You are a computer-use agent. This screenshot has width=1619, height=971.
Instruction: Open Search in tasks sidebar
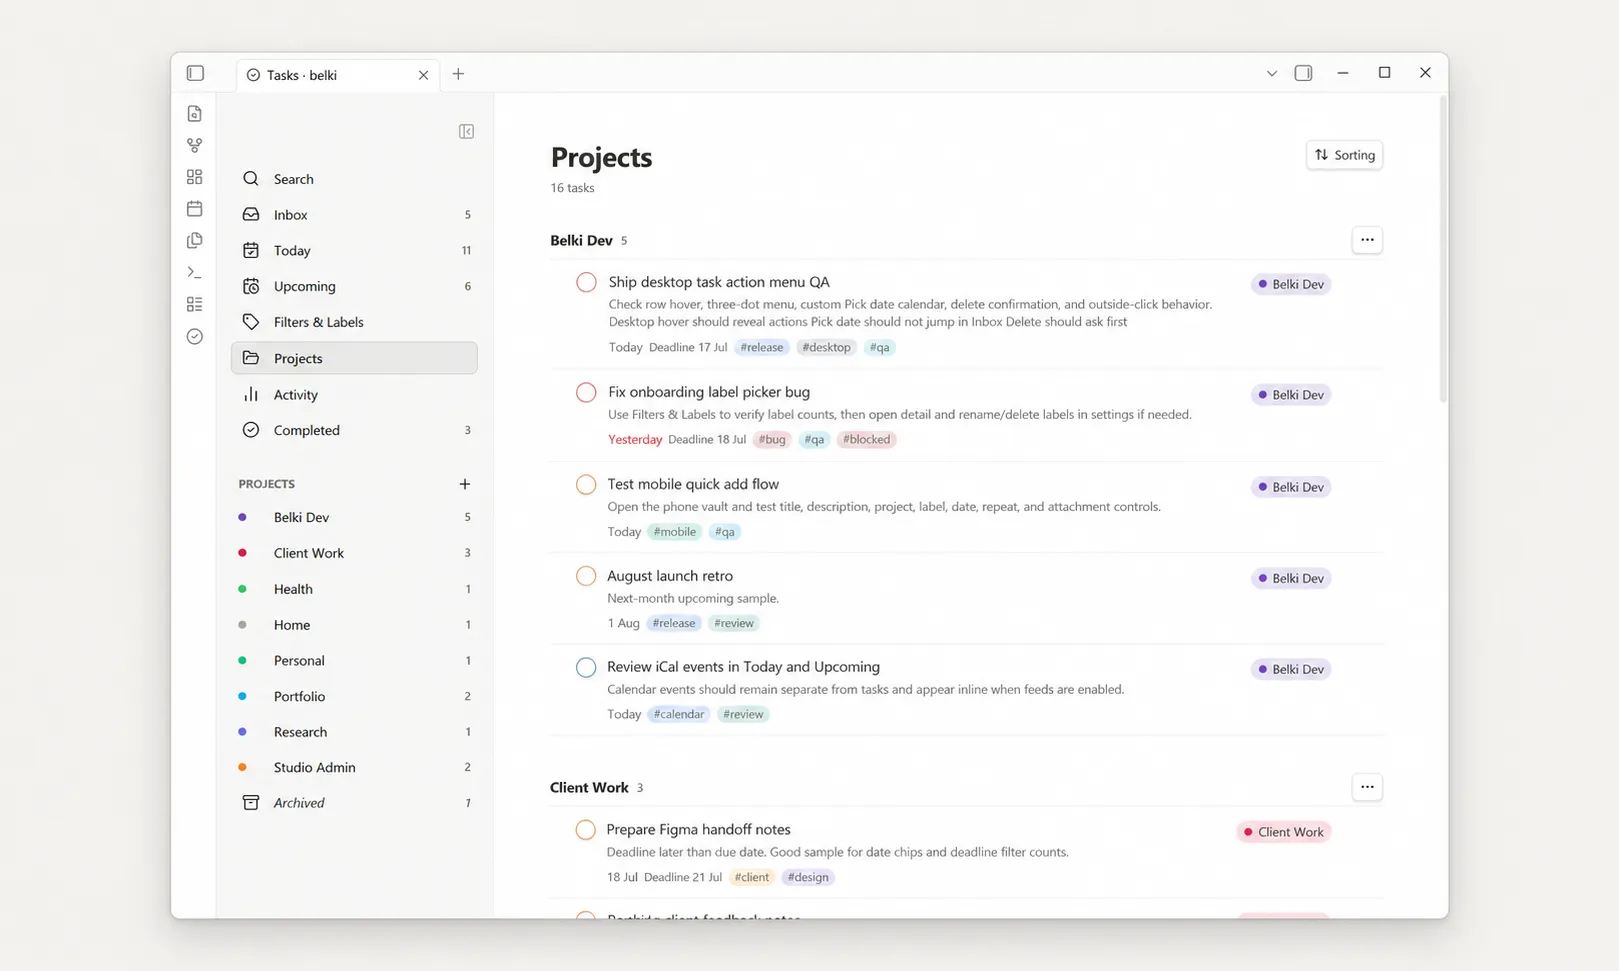(354, 179)
